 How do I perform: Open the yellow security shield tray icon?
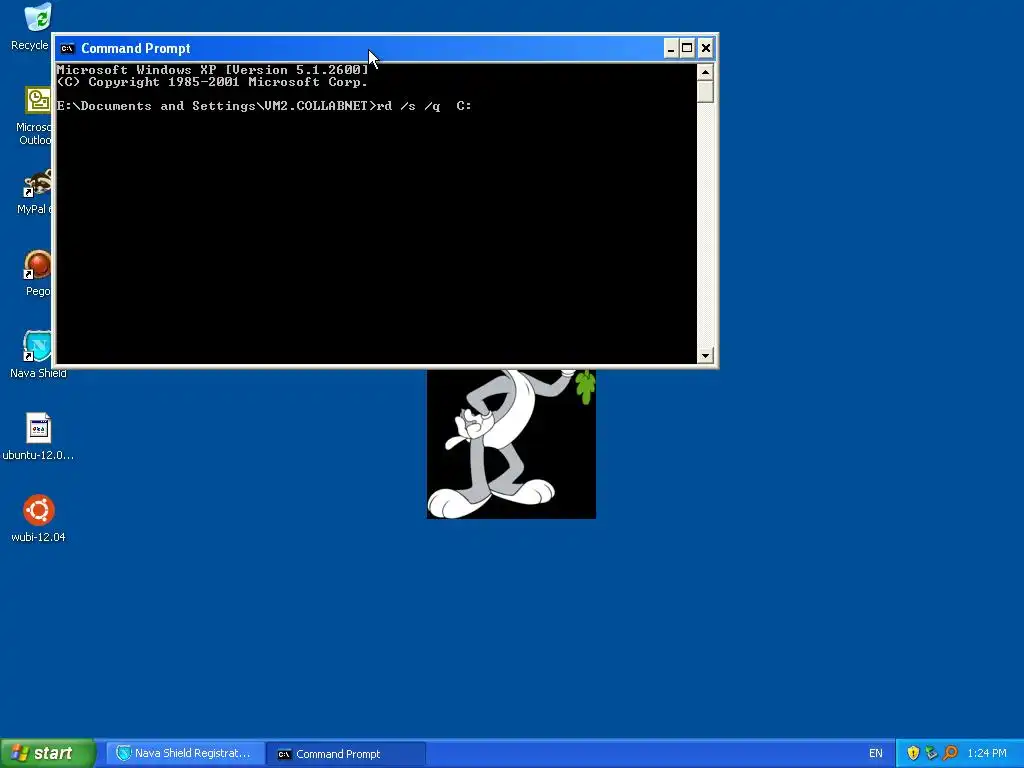point(913,753)
